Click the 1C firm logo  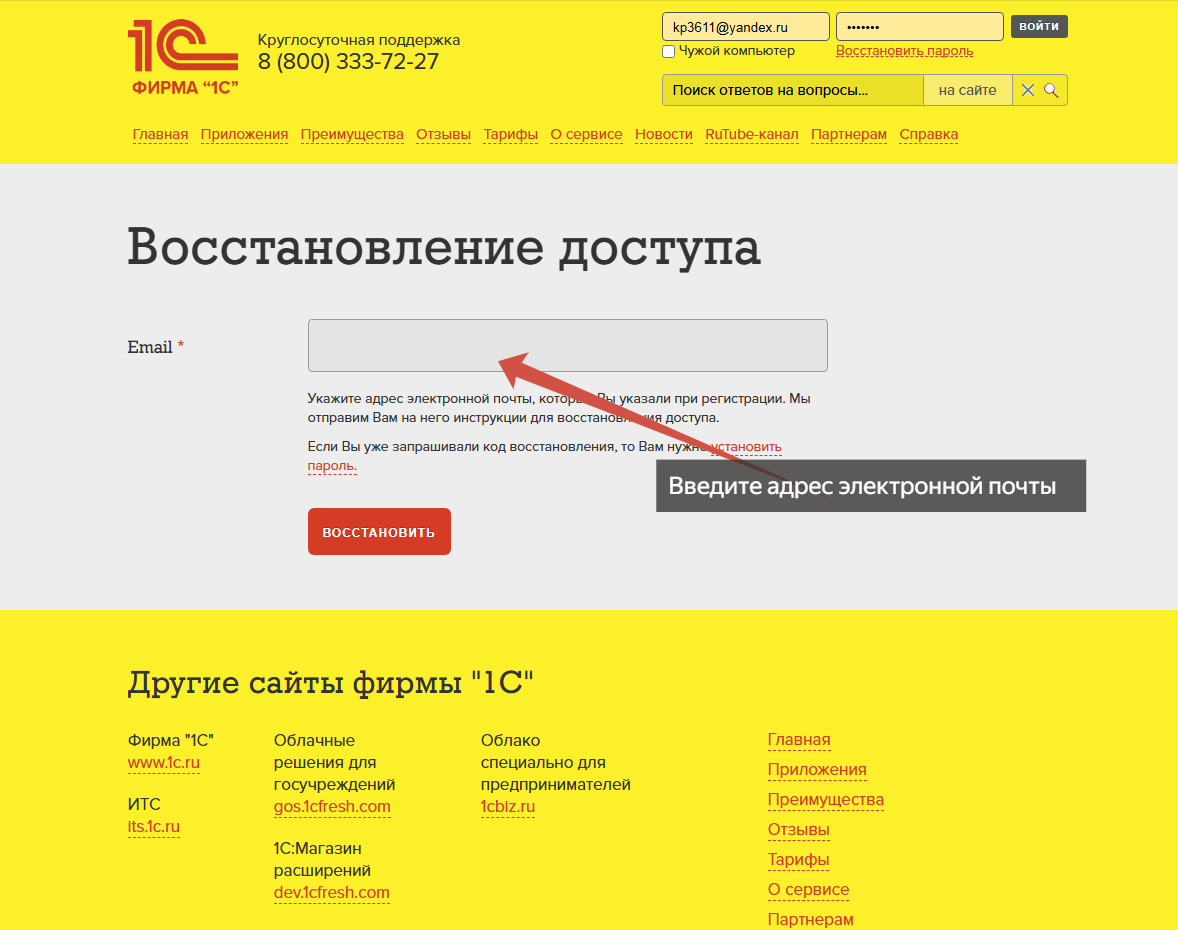183,57
